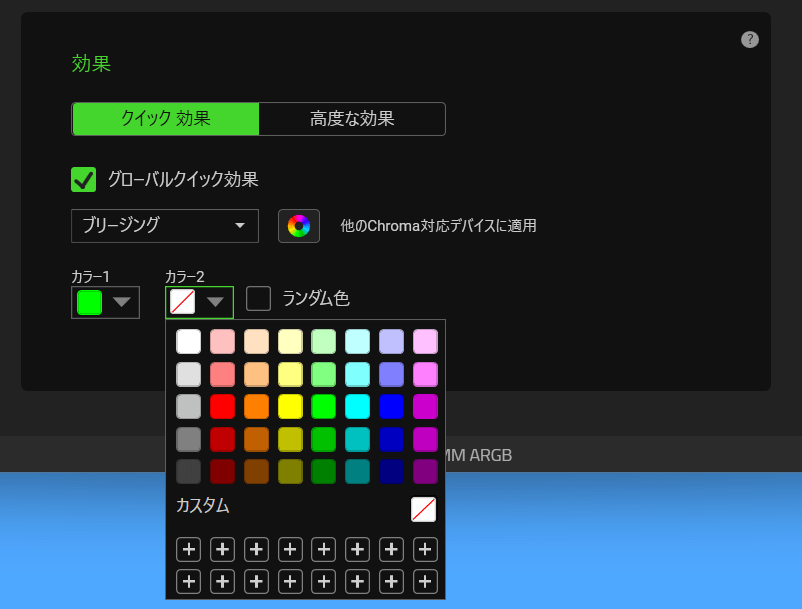Pick the bright yellow swatch

coord(290,407)
